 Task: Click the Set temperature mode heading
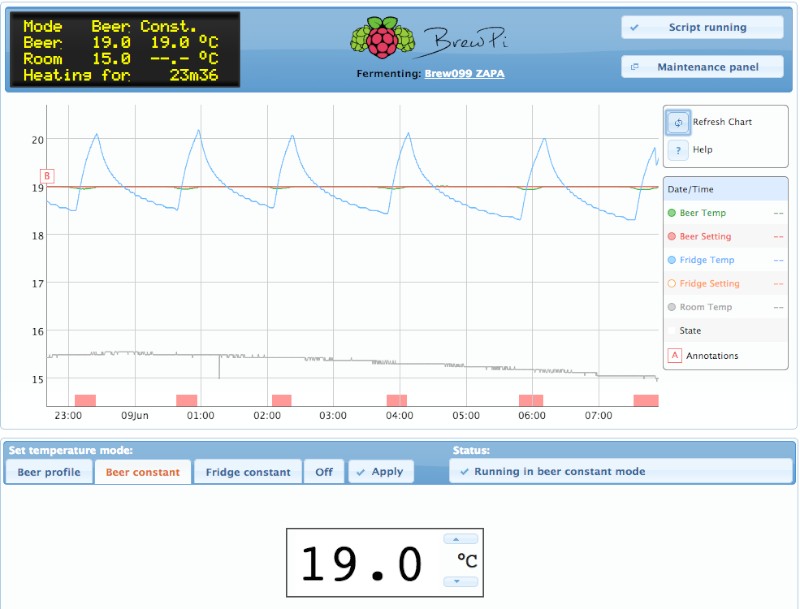(70, 450)
